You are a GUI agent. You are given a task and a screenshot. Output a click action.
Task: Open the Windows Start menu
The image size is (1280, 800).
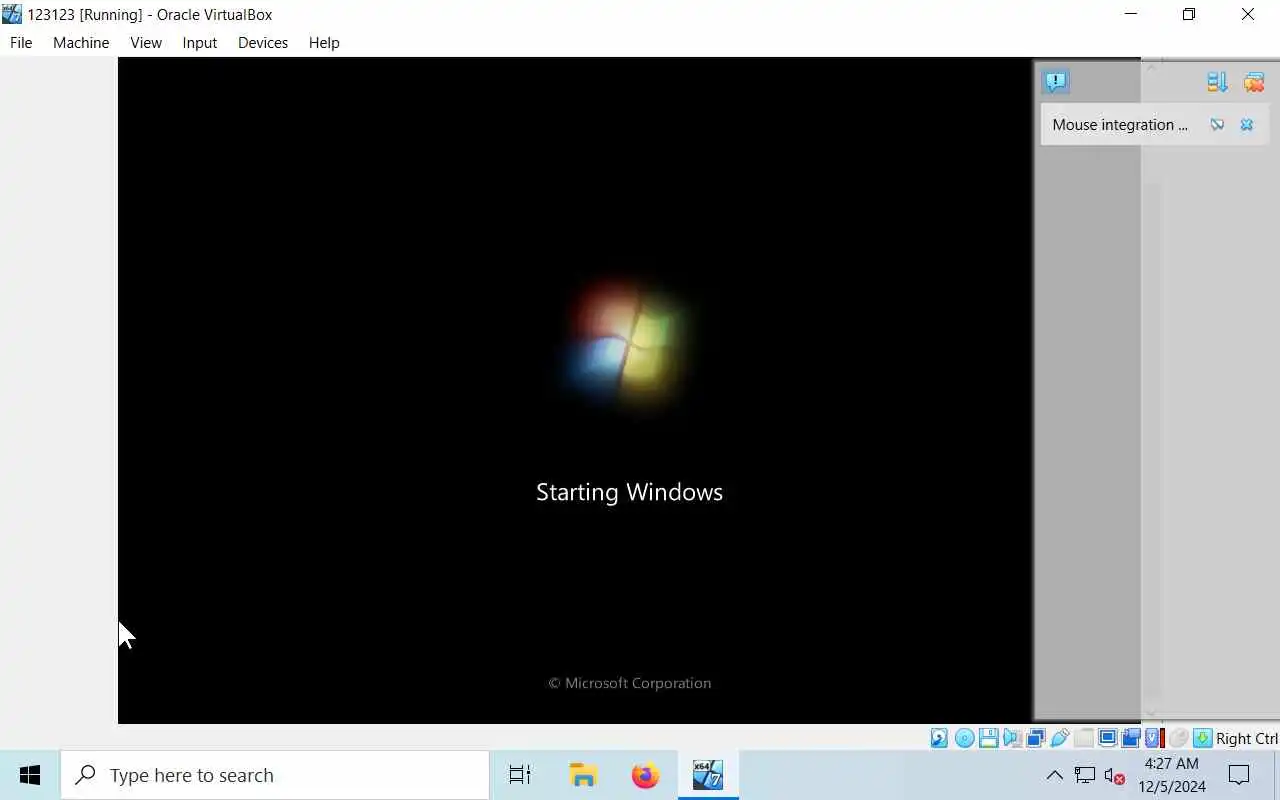click(30, 775)
